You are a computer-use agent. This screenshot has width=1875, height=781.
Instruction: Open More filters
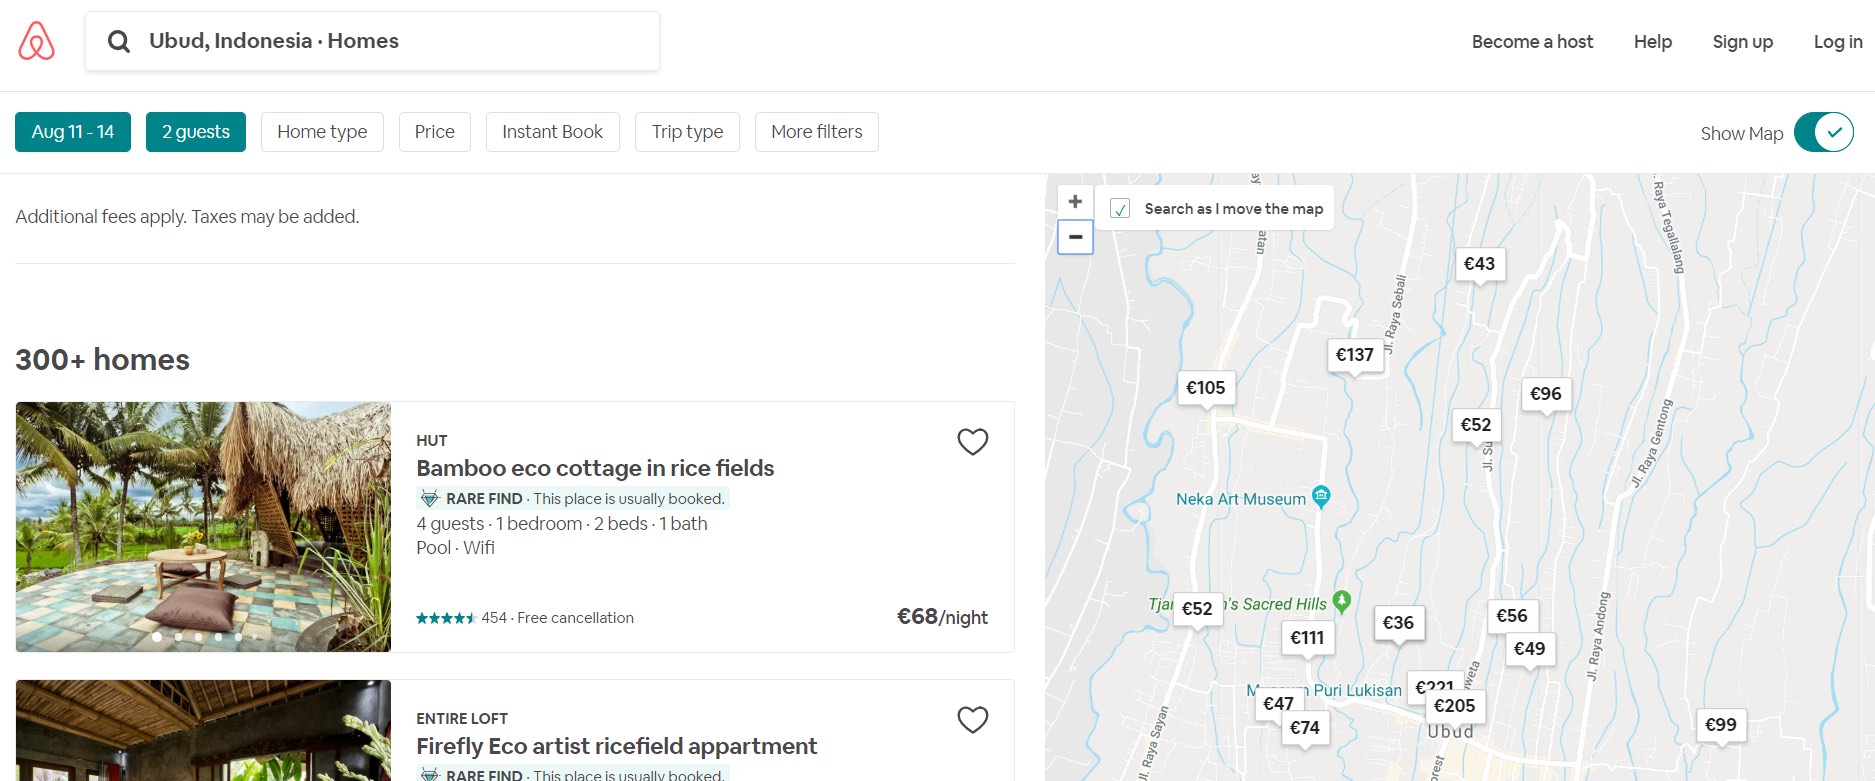pos(817,132)
